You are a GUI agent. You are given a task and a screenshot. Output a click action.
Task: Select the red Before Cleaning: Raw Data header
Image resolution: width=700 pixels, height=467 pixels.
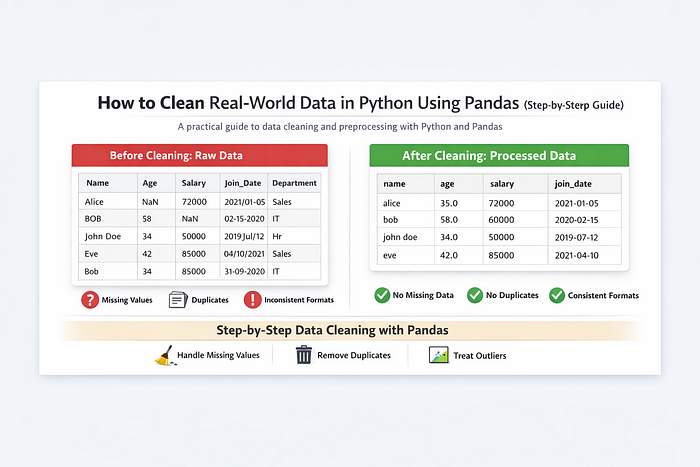200,155
